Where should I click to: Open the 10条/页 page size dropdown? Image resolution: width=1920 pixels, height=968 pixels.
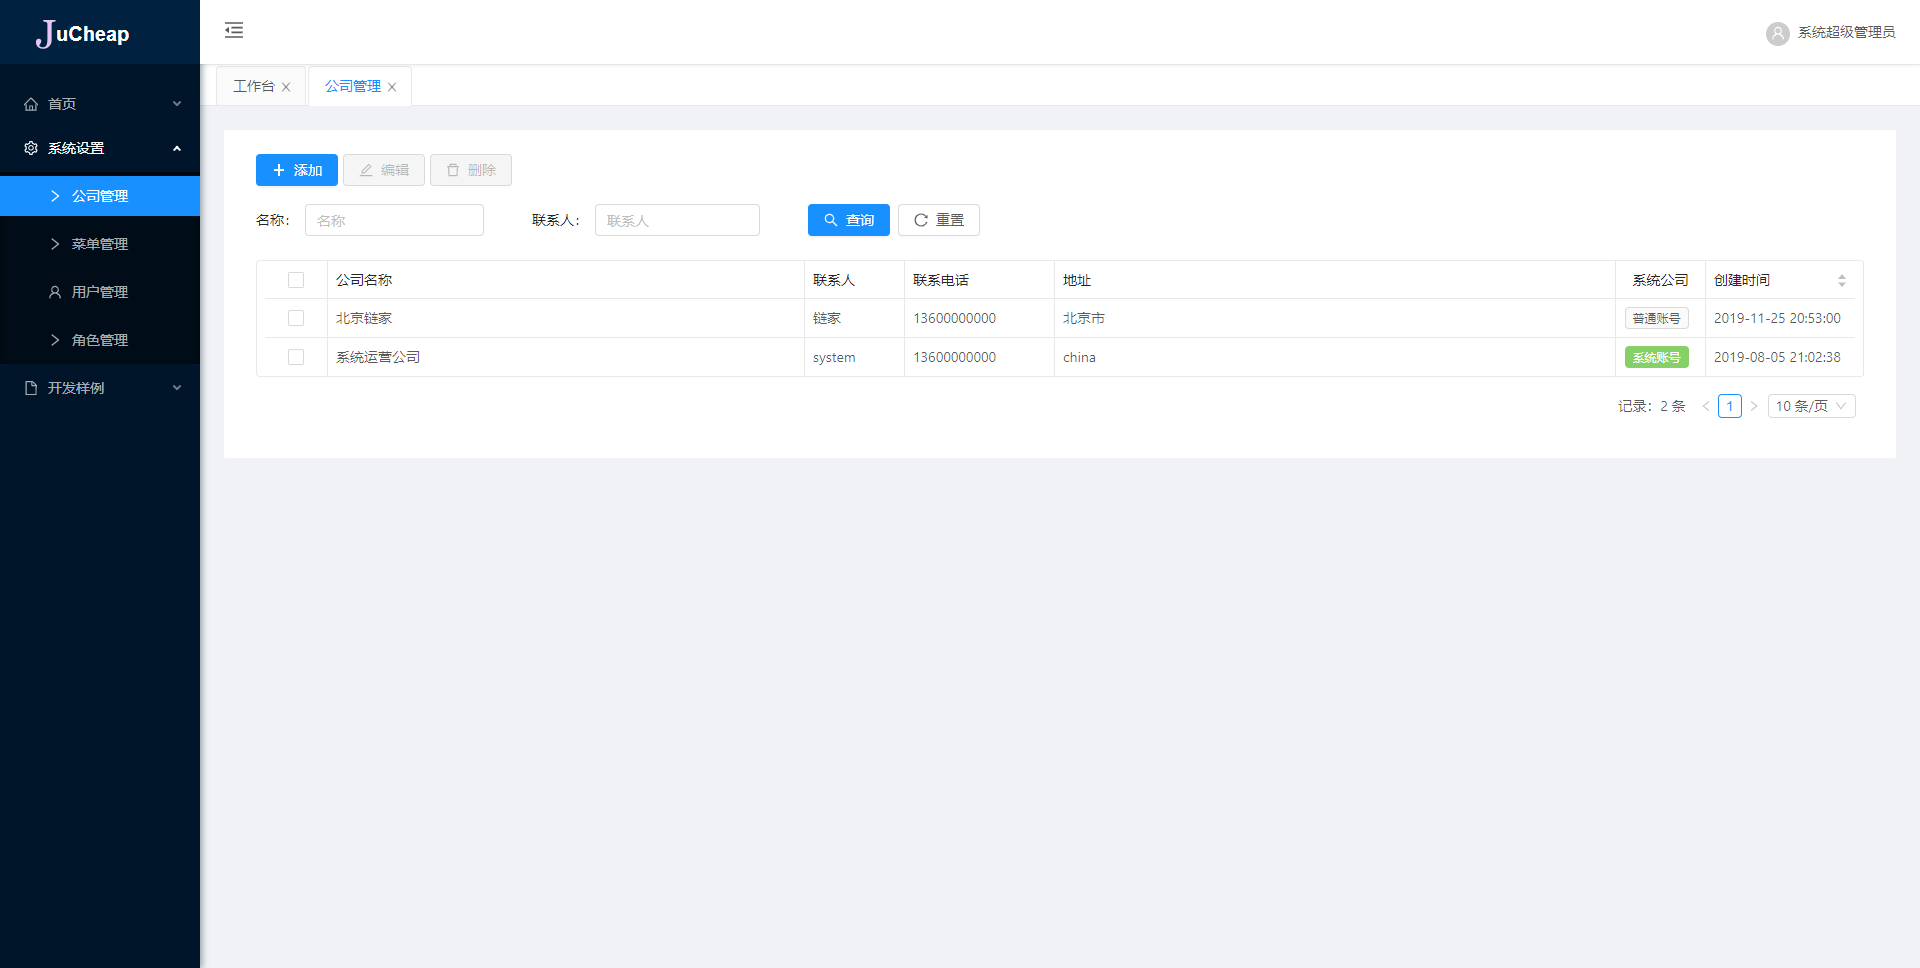[1810, 406]
